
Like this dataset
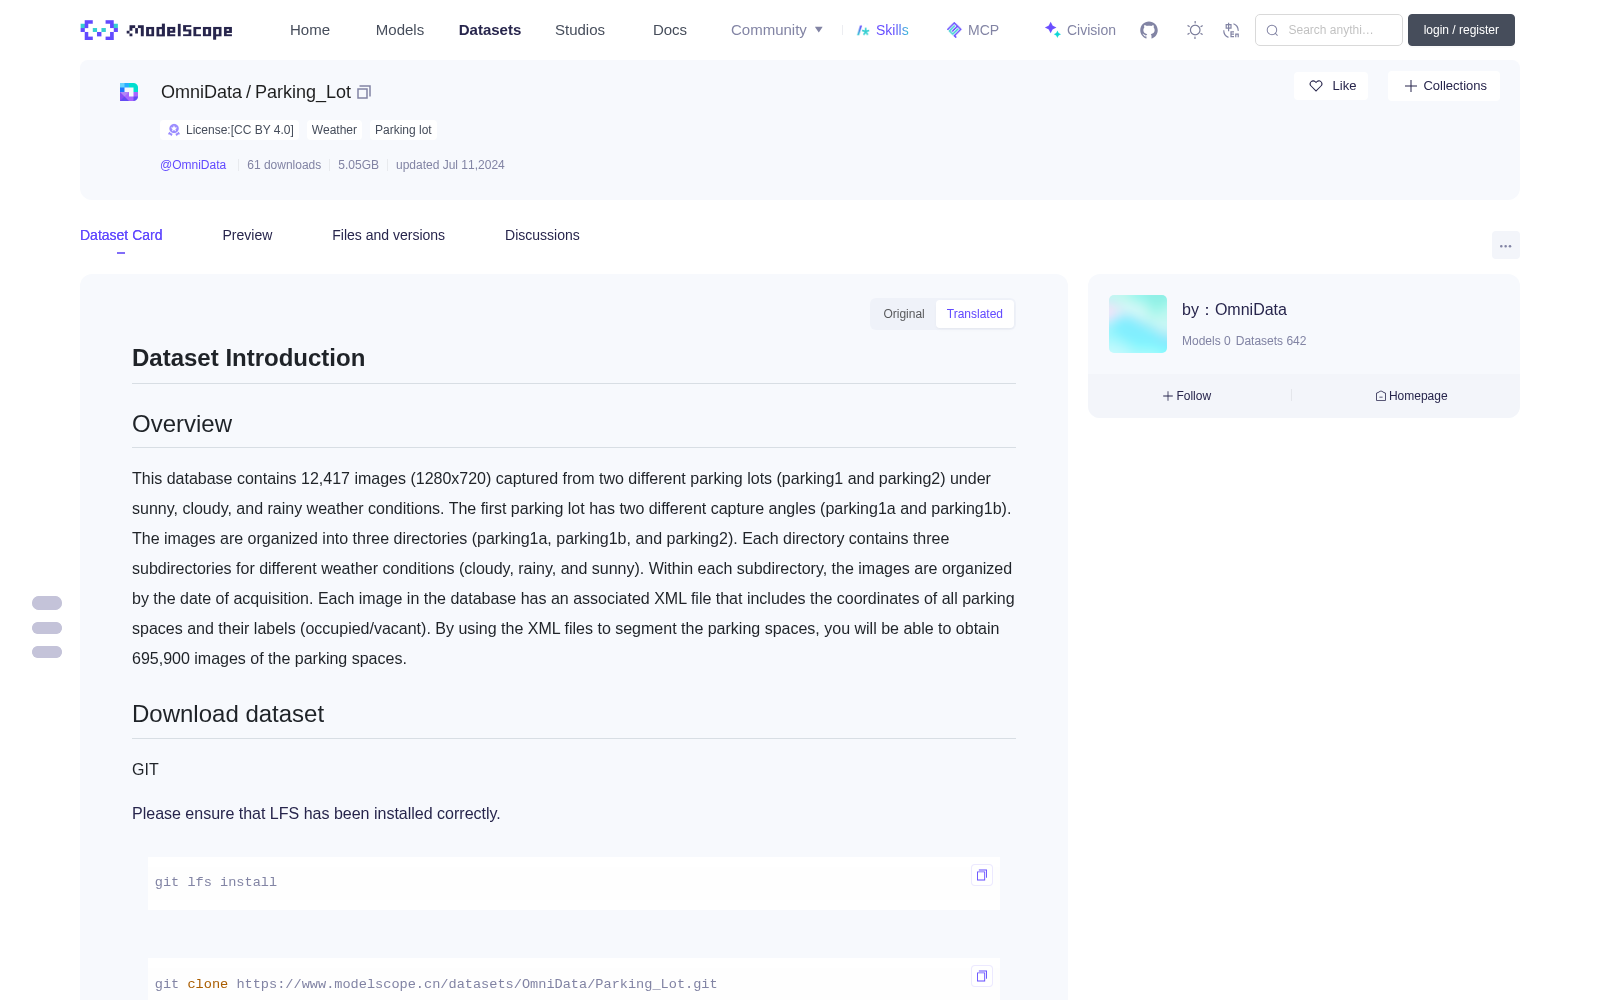tap(1331, 86)
